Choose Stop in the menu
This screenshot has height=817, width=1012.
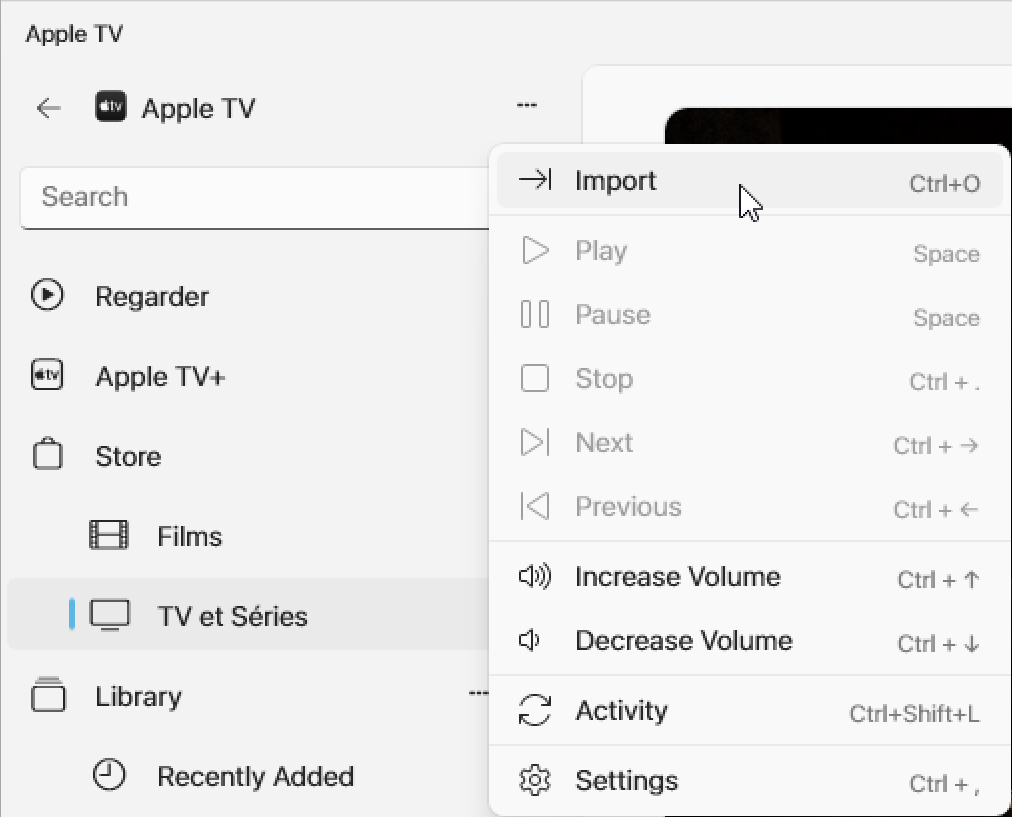(749, 379)
